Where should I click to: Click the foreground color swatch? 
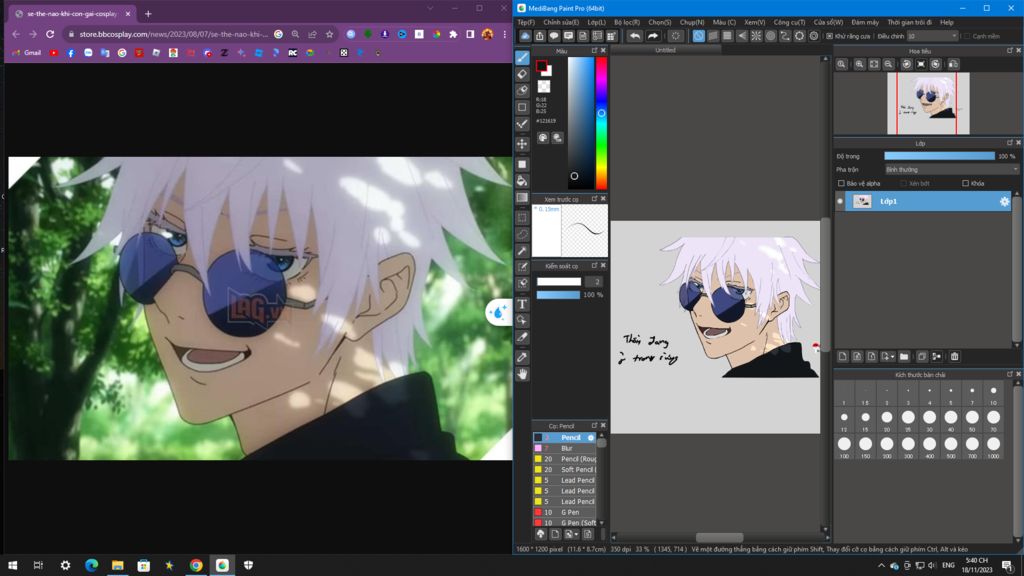[x=541, y=65]
